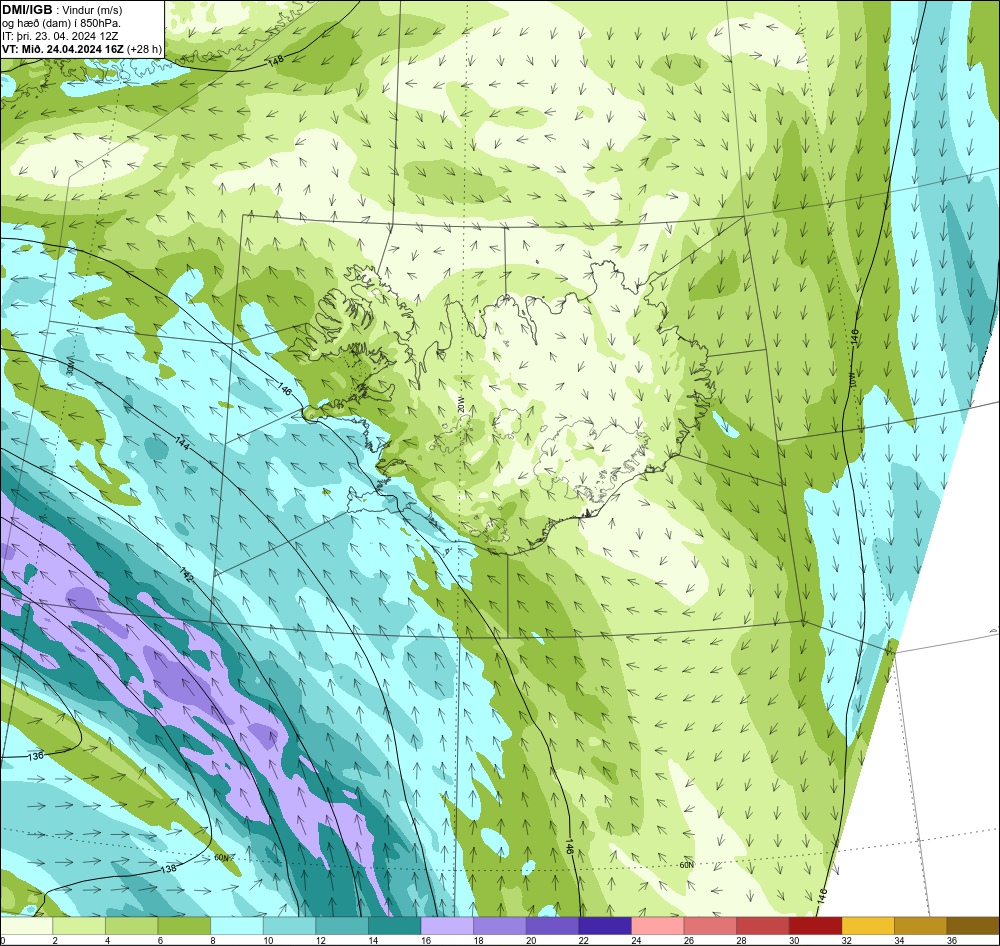Click the dark indigo 22–24 m/s legend swatch
This screenshot has width=1000, height=946.
[x=605, y=926]
